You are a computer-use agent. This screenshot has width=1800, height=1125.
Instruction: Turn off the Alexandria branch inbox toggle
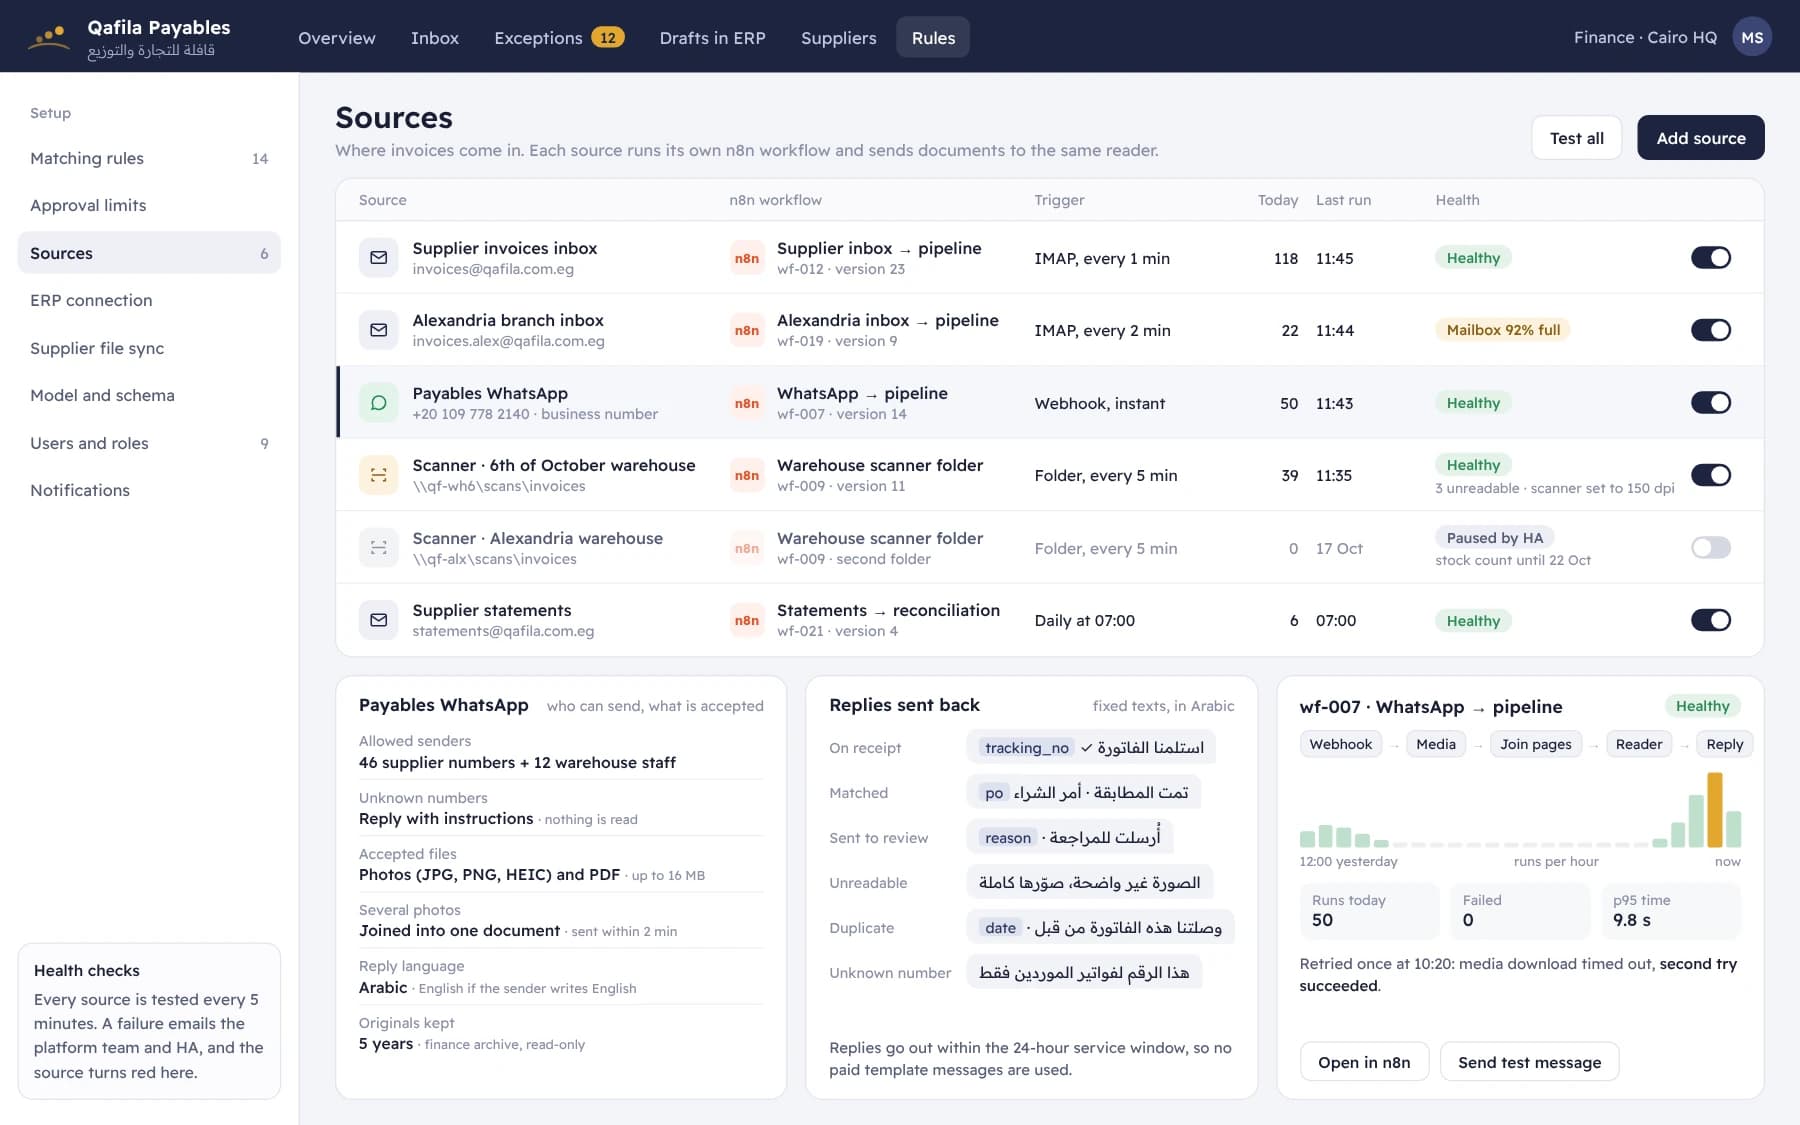[x=1711, y=330]
